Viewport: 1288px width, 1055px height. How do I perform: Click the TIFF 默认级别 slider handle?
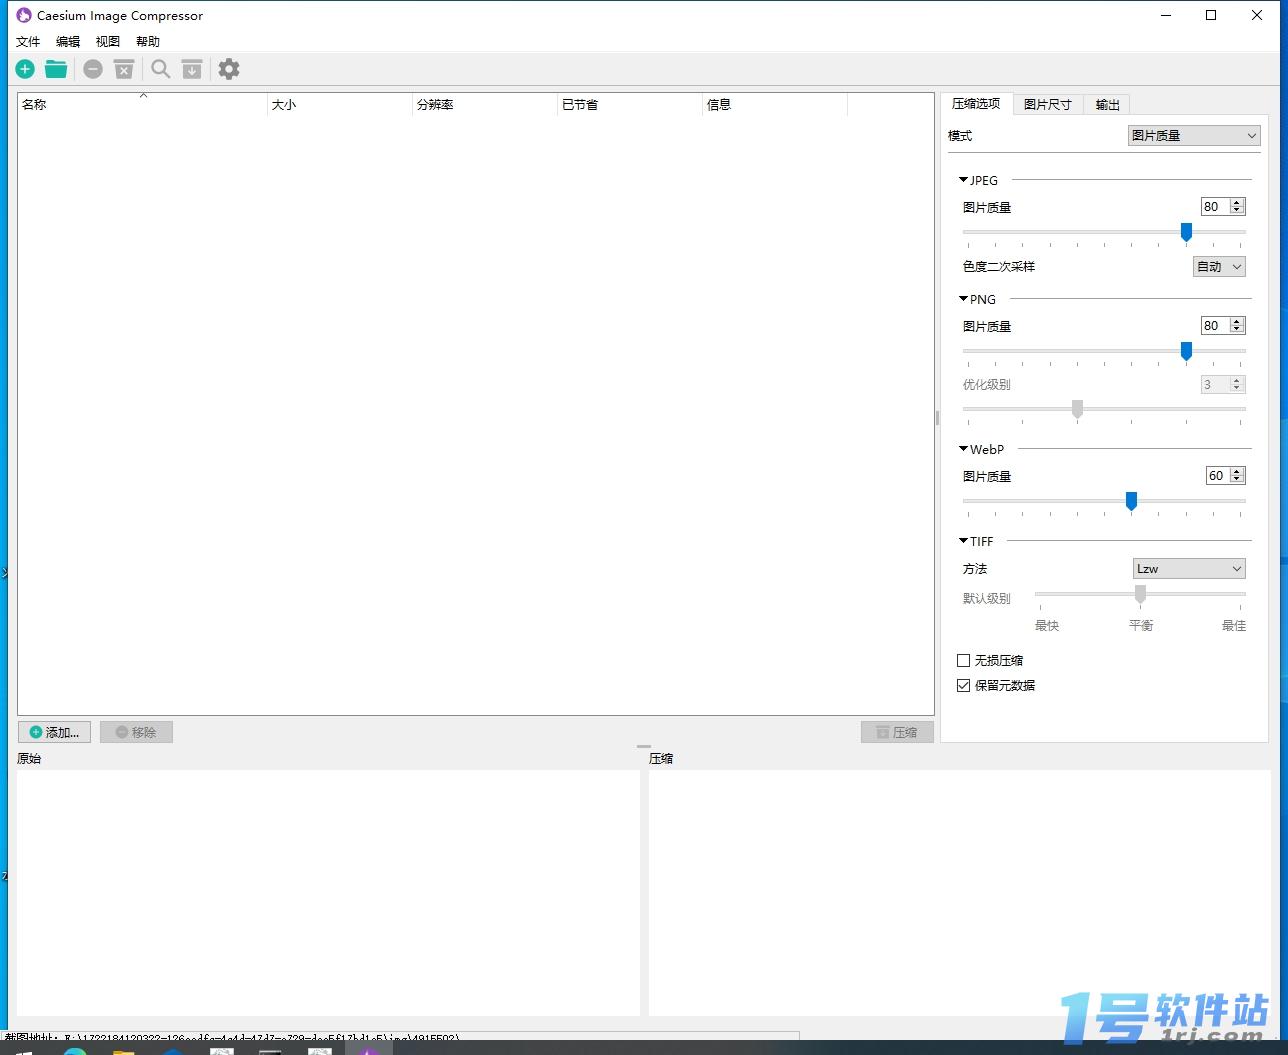click(1140, 595)
